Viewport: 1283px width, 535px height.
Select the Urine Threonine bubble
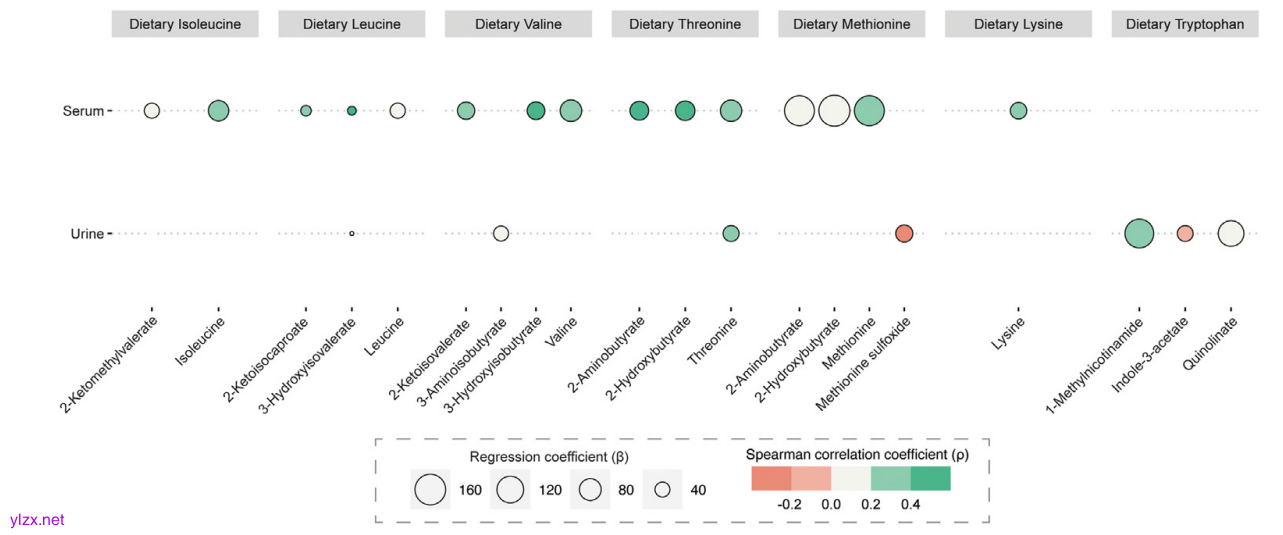click(x=731, y=234)
